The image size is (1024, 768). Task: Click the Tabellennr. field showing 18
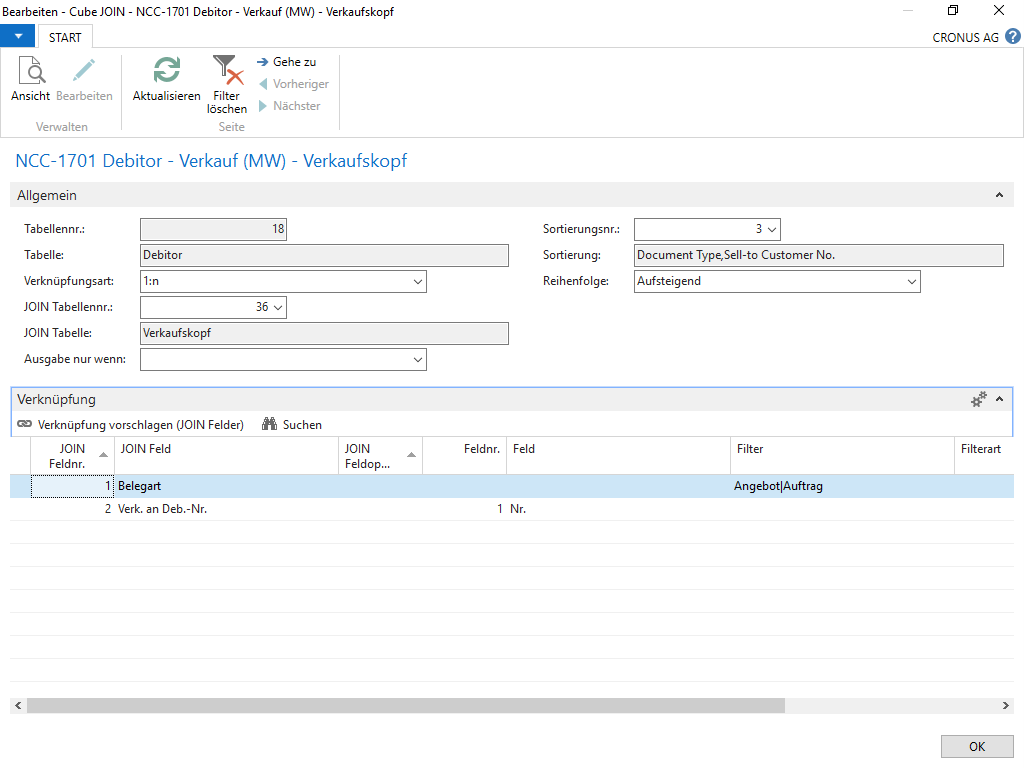click(x=214, y=229)
